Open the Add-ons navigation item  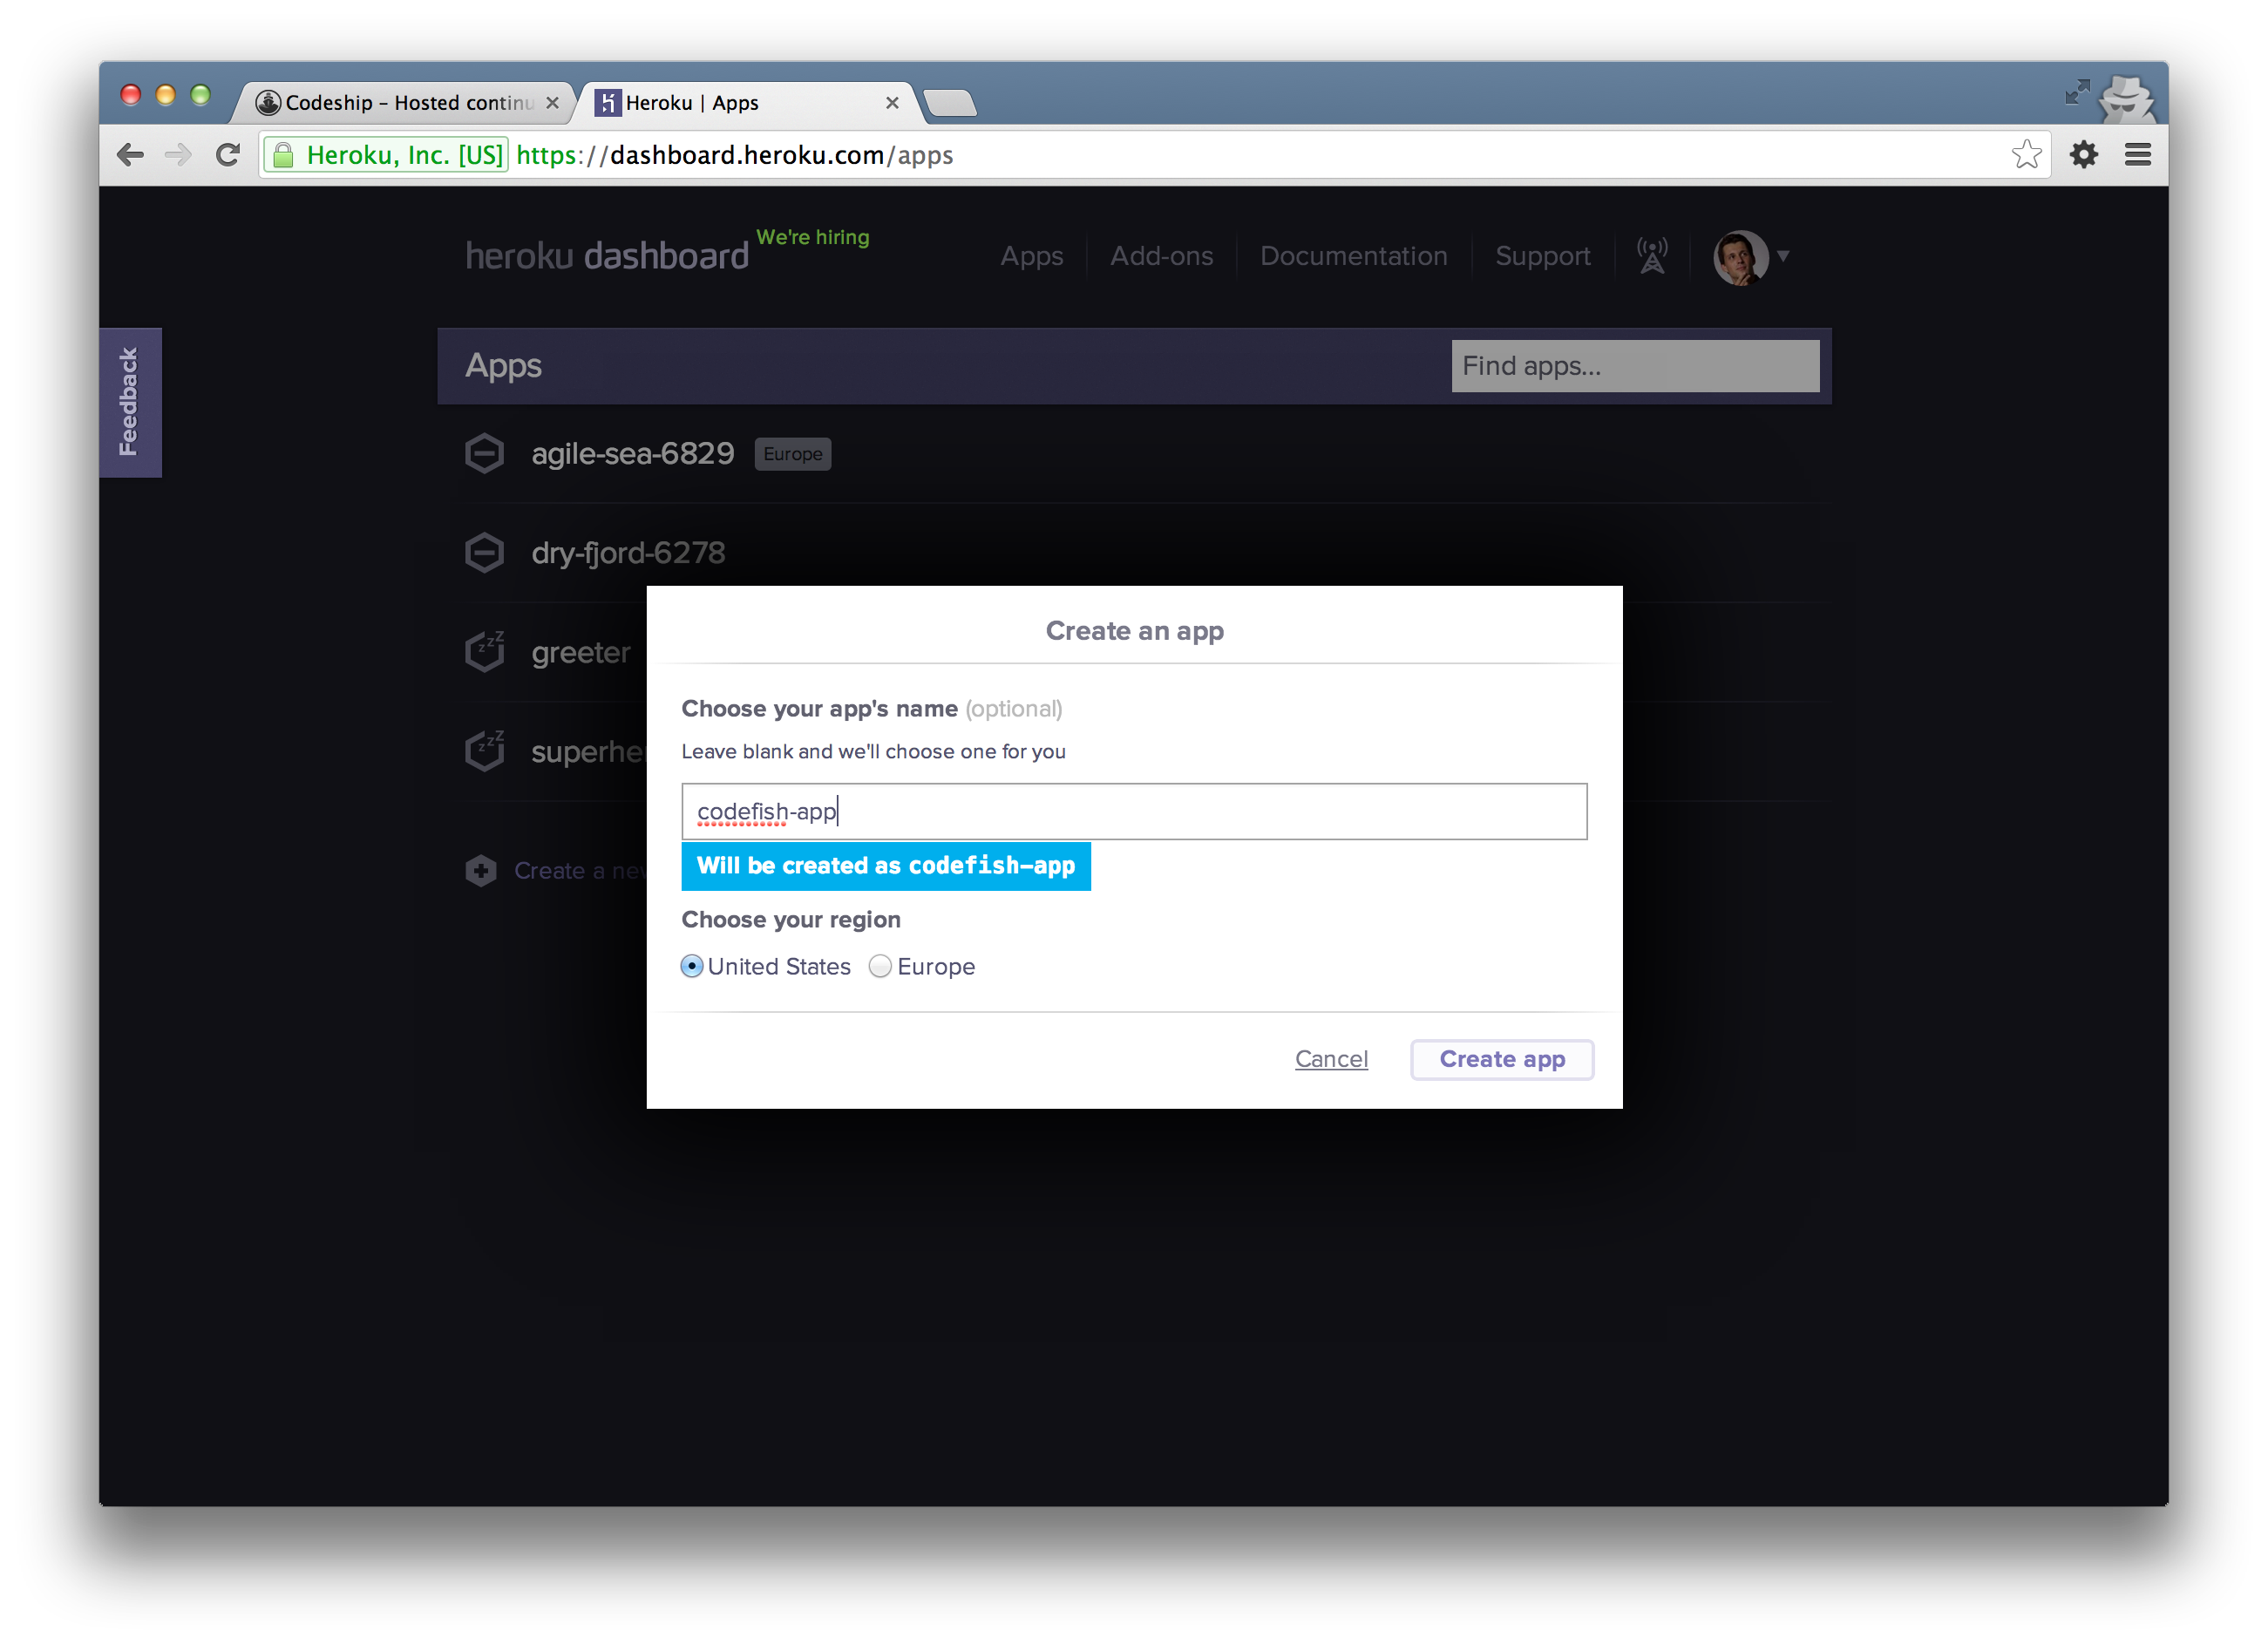point(1161,256)
